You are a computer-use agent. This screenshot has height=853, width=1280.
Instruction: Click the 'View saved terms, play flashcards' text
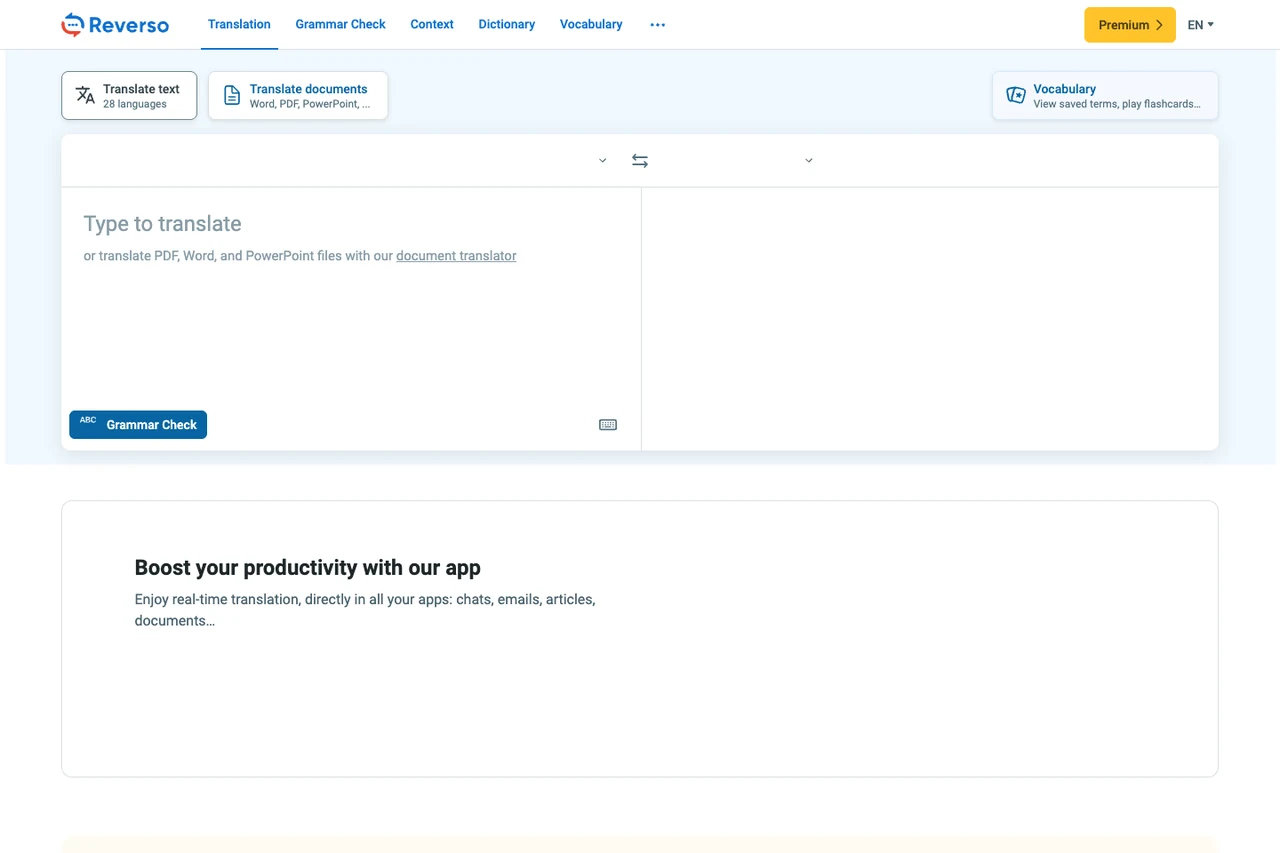point(1117,104)
